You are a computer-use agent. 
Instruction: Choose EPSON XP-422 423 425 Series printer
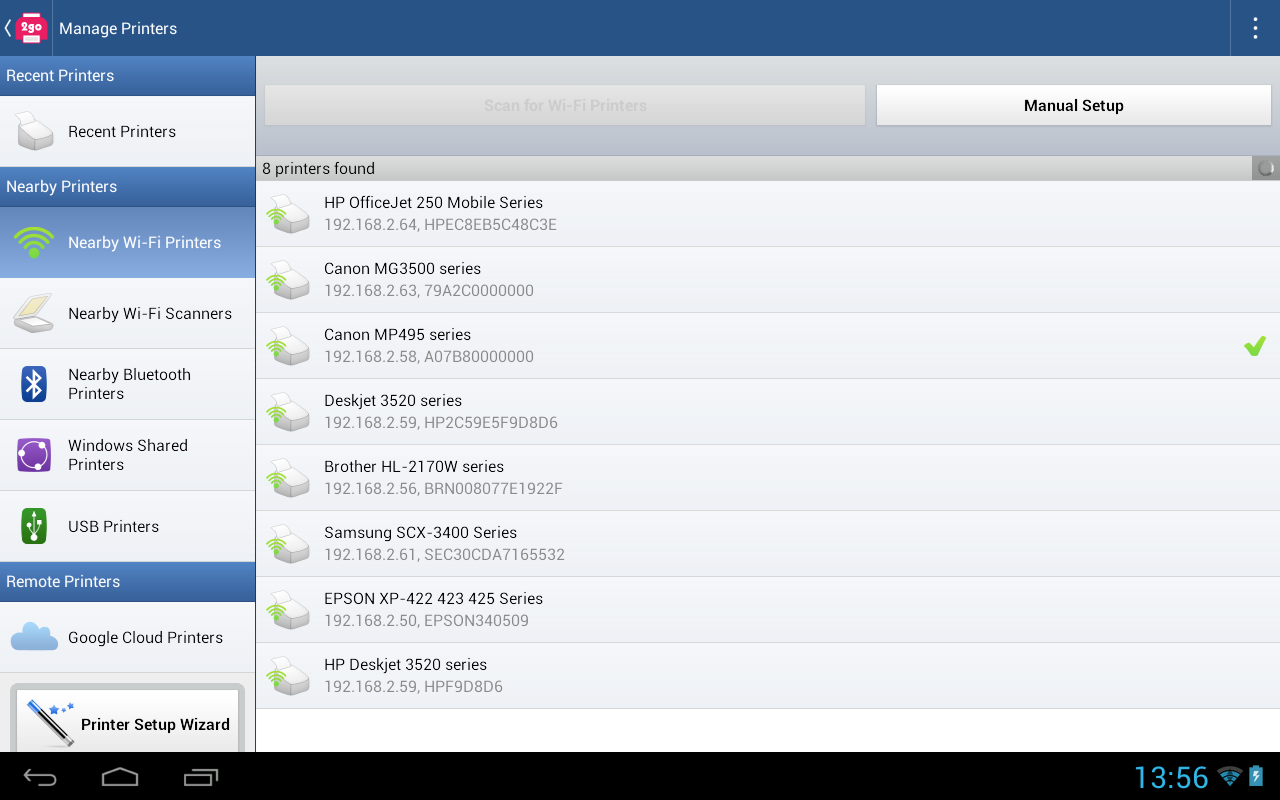[x=768, y=610]
